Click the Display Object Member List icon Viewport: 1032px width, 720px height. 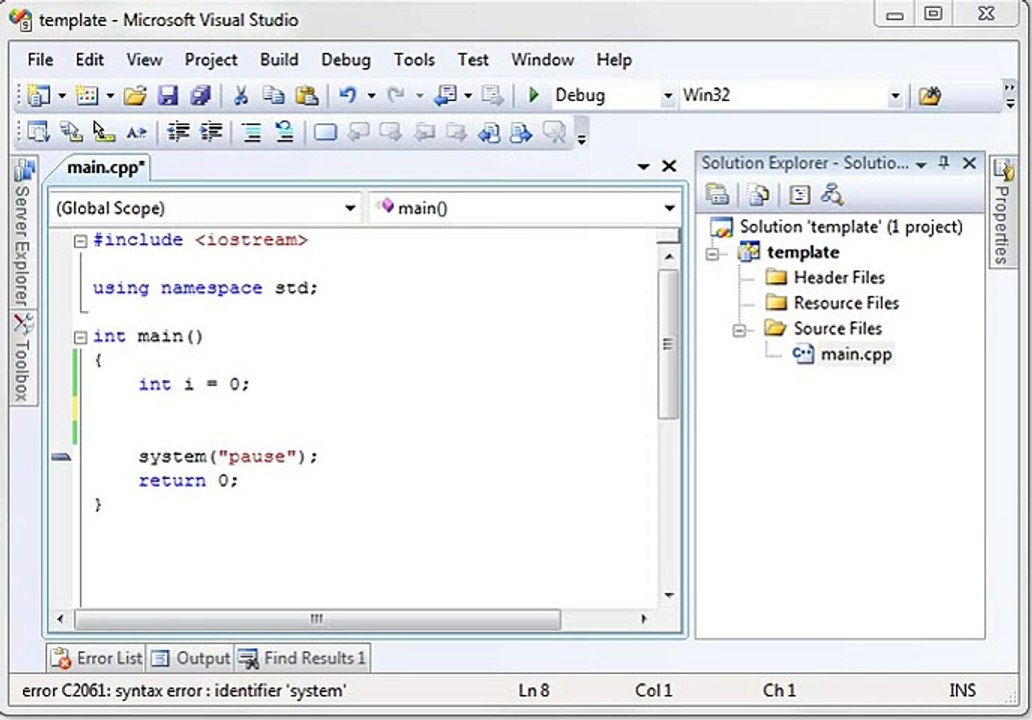pyautogui.click(x=38, y=132)
